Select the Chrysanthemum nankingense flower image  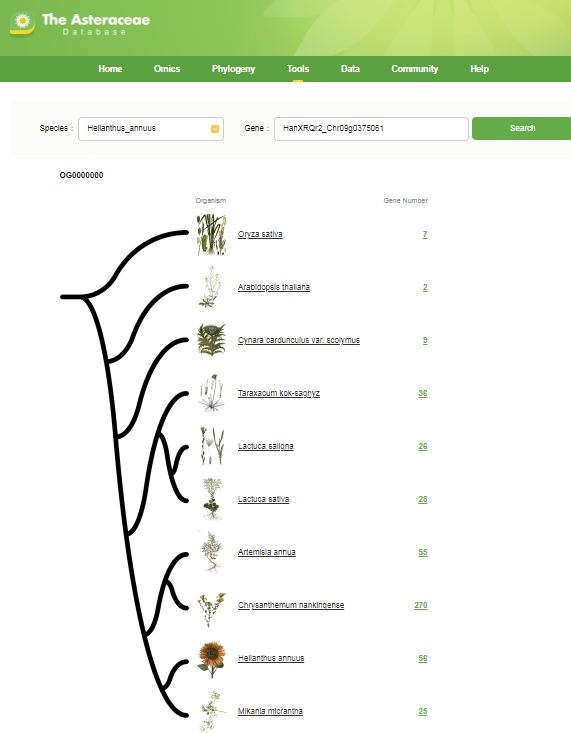pyautogui.click(x=211, y=607)
